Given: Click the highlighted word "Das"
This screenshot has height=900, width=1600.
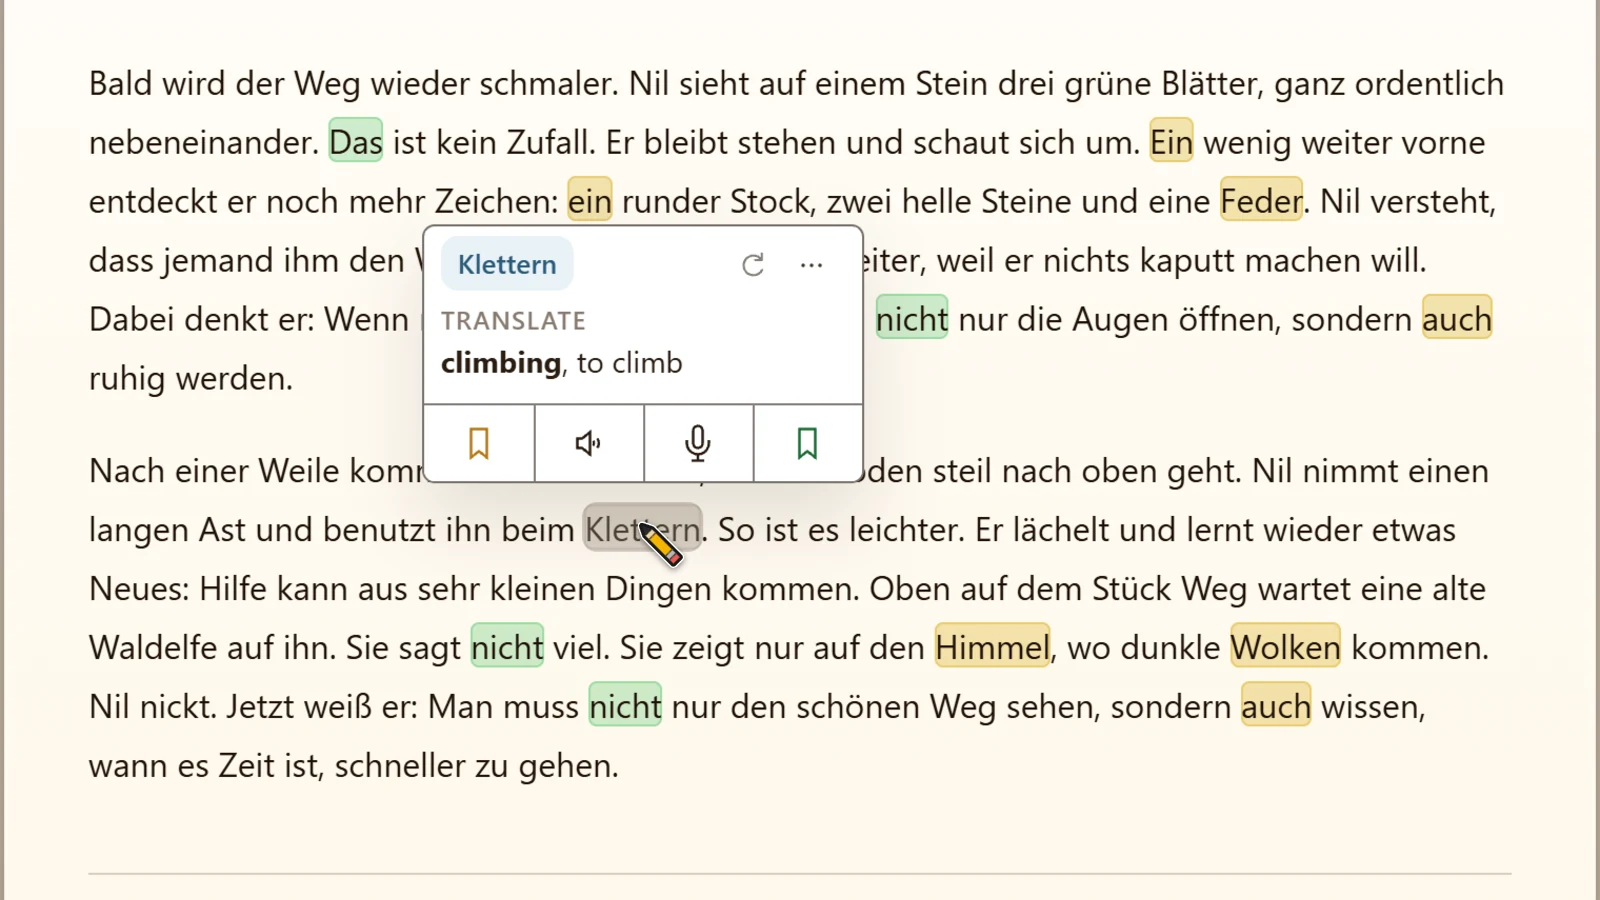Looking at the screenshot, I should 356,142.
